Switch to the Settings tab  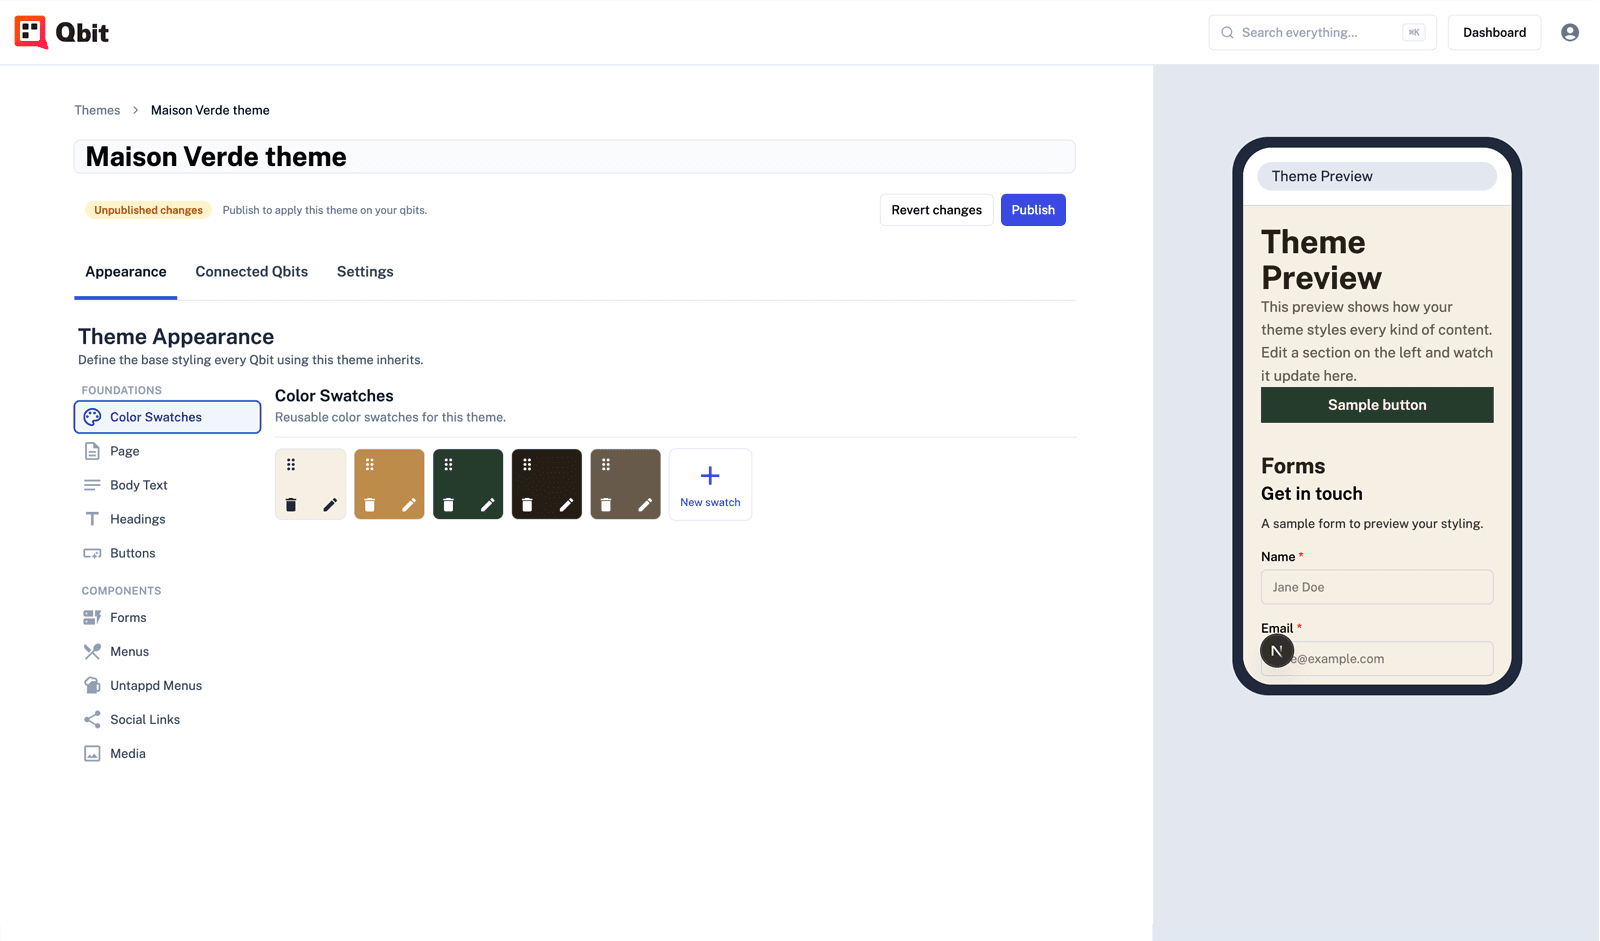[365, 272]
